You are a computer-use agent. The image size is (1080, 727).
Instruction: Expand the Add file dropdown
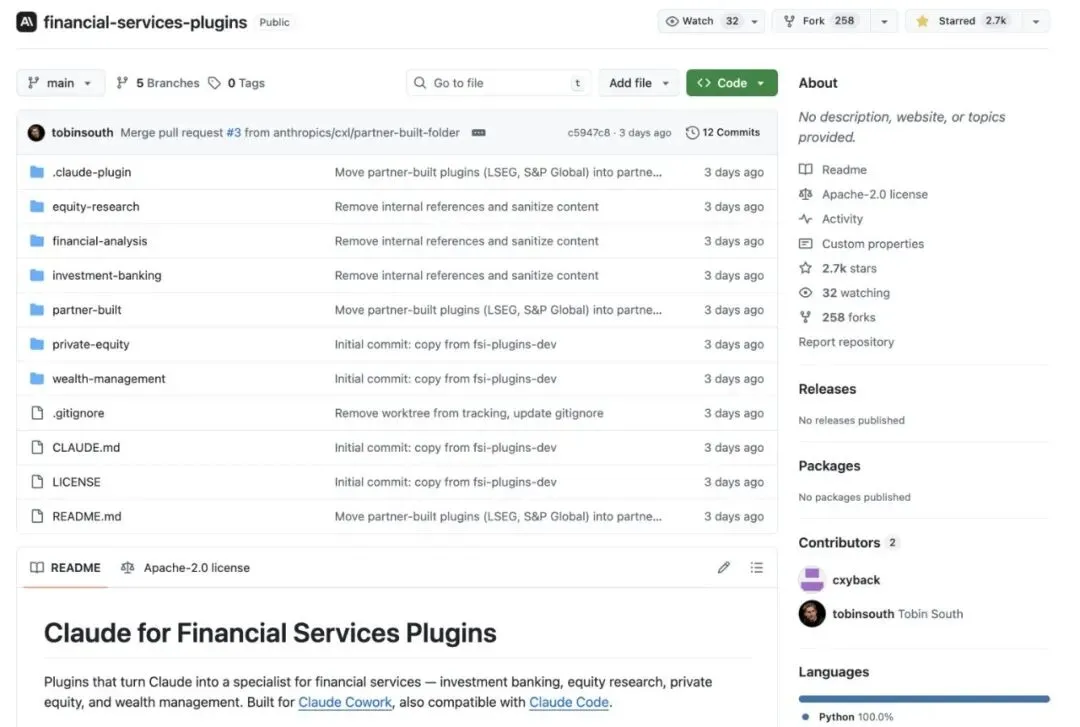coord(640,83)
